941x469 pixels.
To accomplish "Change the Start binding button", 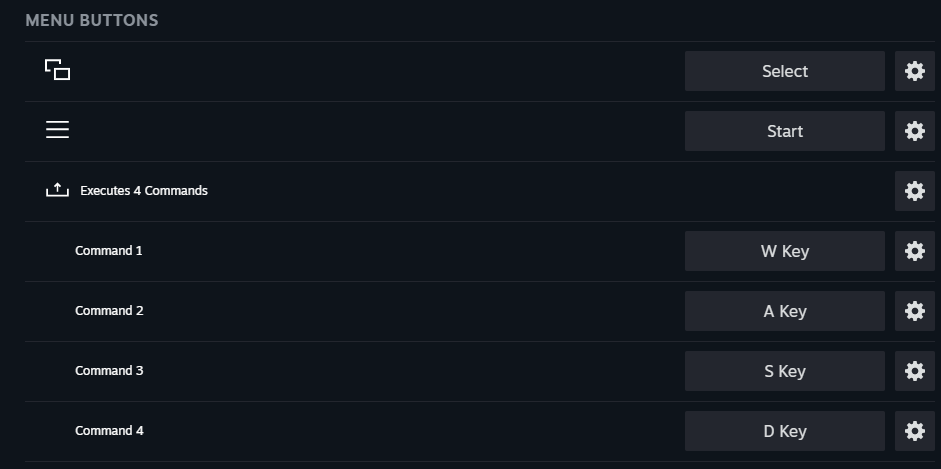I will (x=784, y=131).
